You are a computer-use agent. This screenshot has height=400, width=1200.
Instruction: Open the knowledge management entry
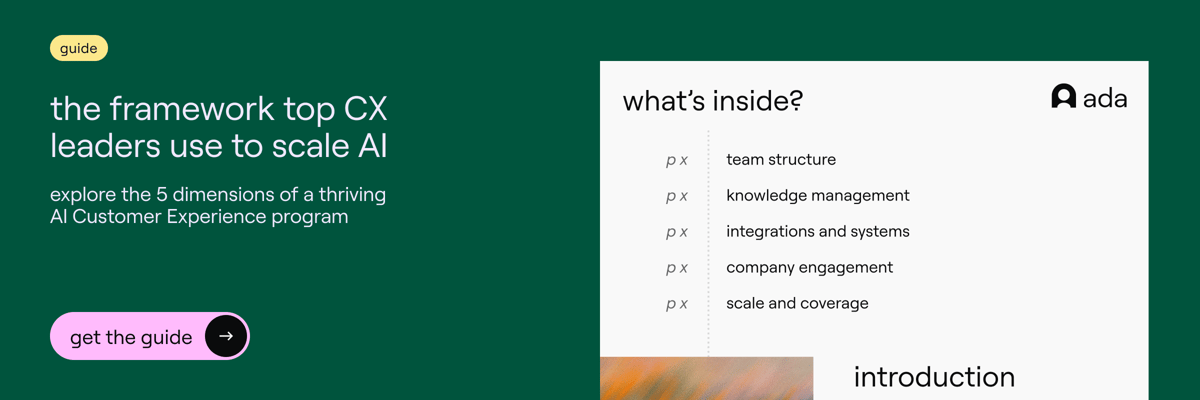[817, 195]
